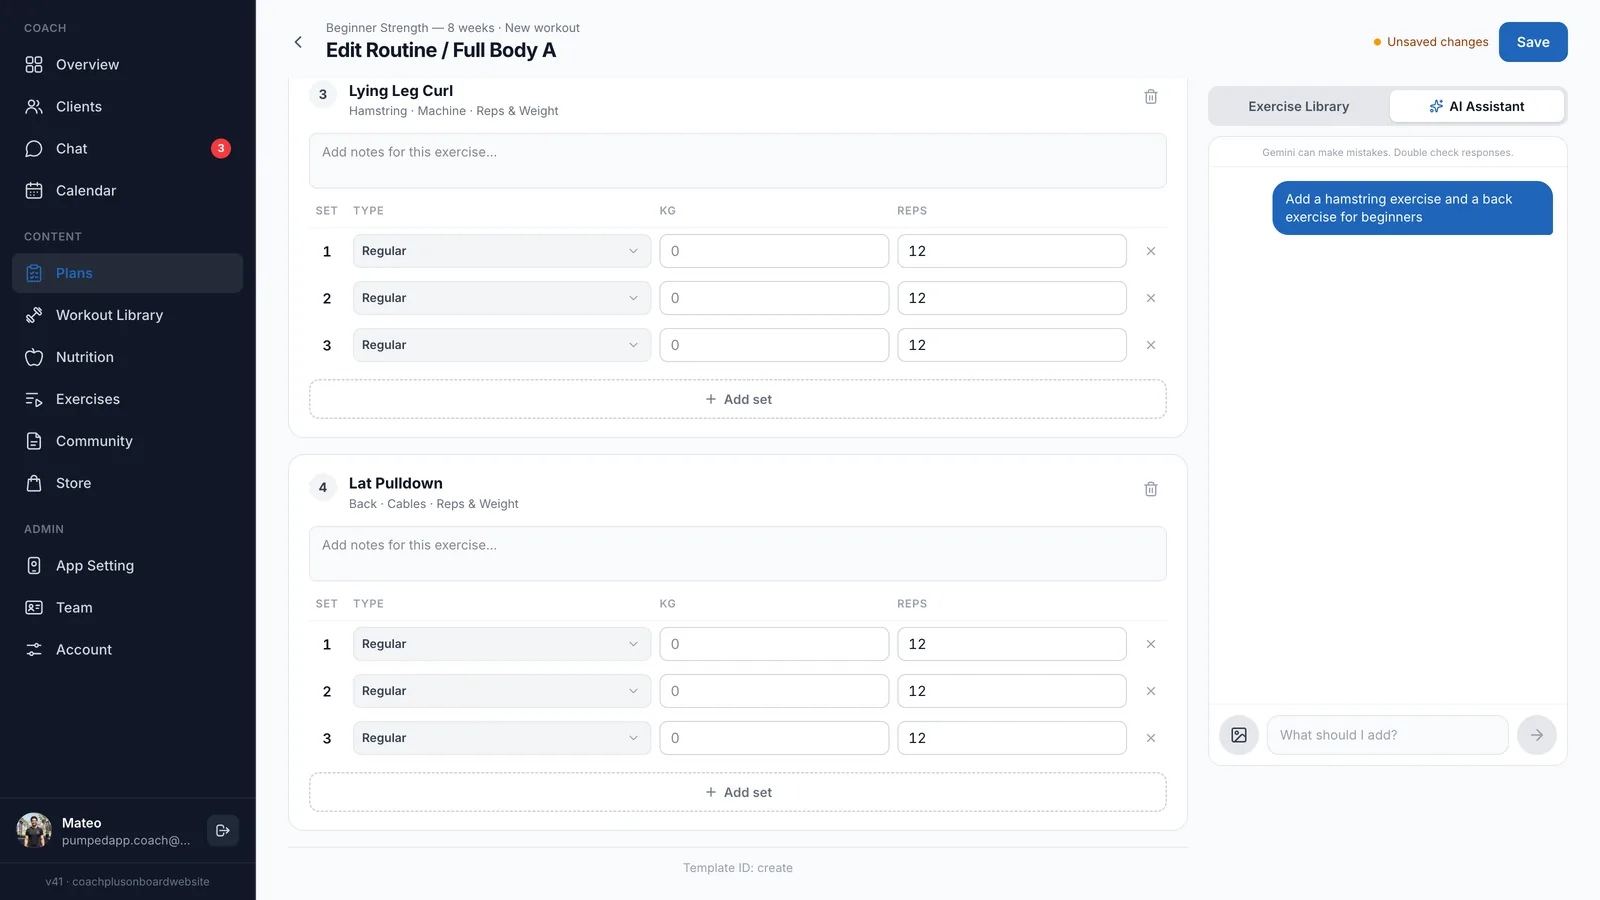Open the Store page
This screenshot has height=900, width=1600.
(x=127, y=483)
